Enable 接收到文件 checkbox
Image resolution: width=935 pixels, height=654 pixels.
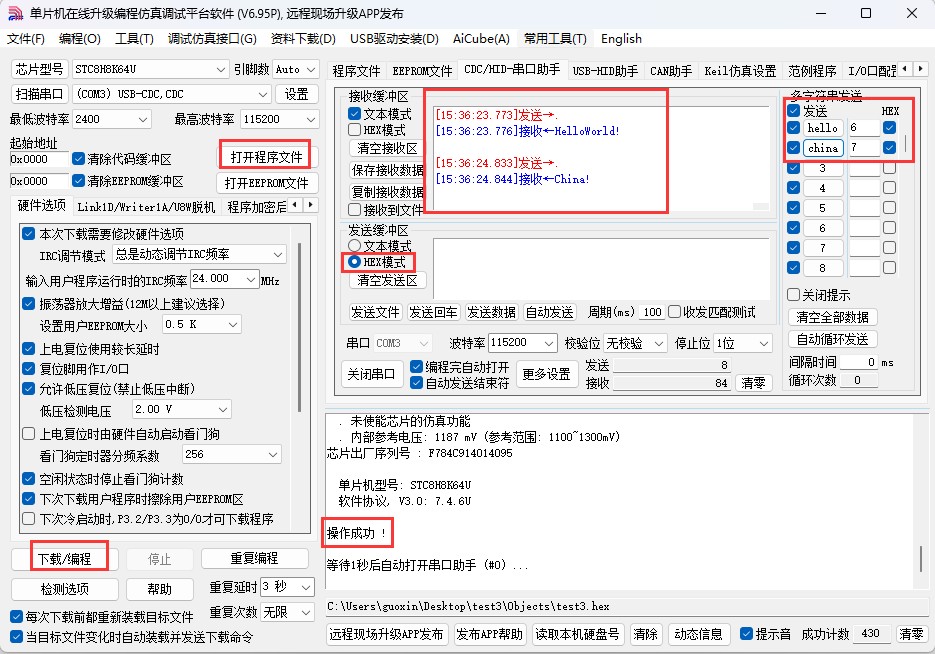354,210
